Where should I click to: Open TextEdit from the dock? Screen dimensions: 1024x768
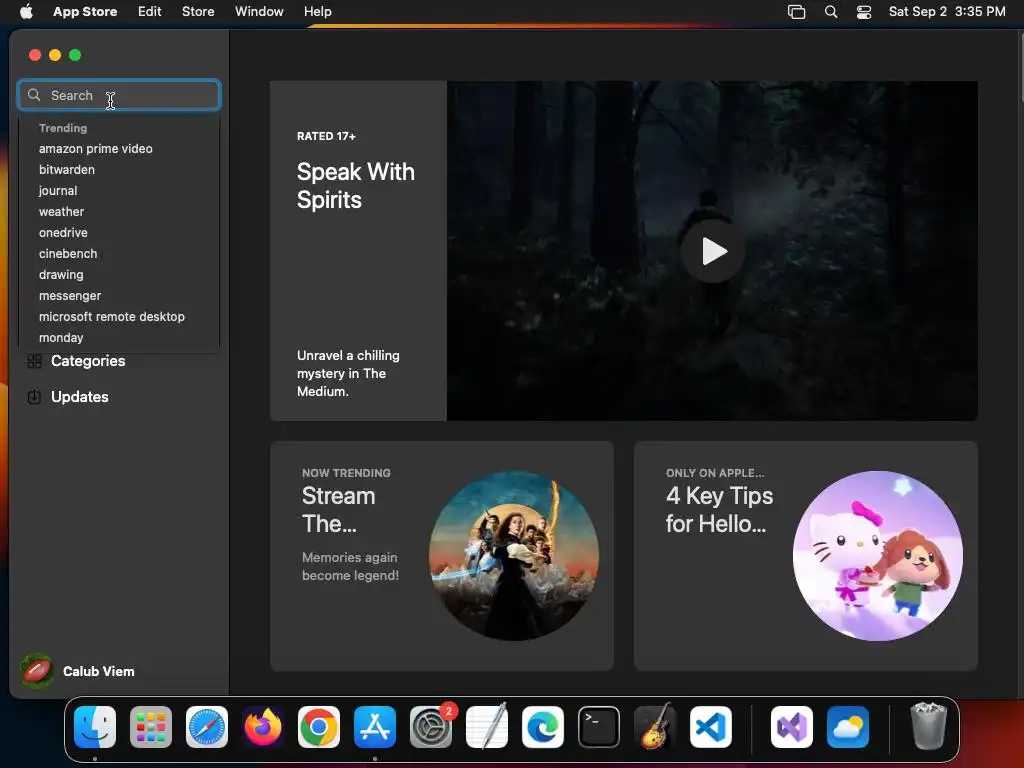coord(487,726)
